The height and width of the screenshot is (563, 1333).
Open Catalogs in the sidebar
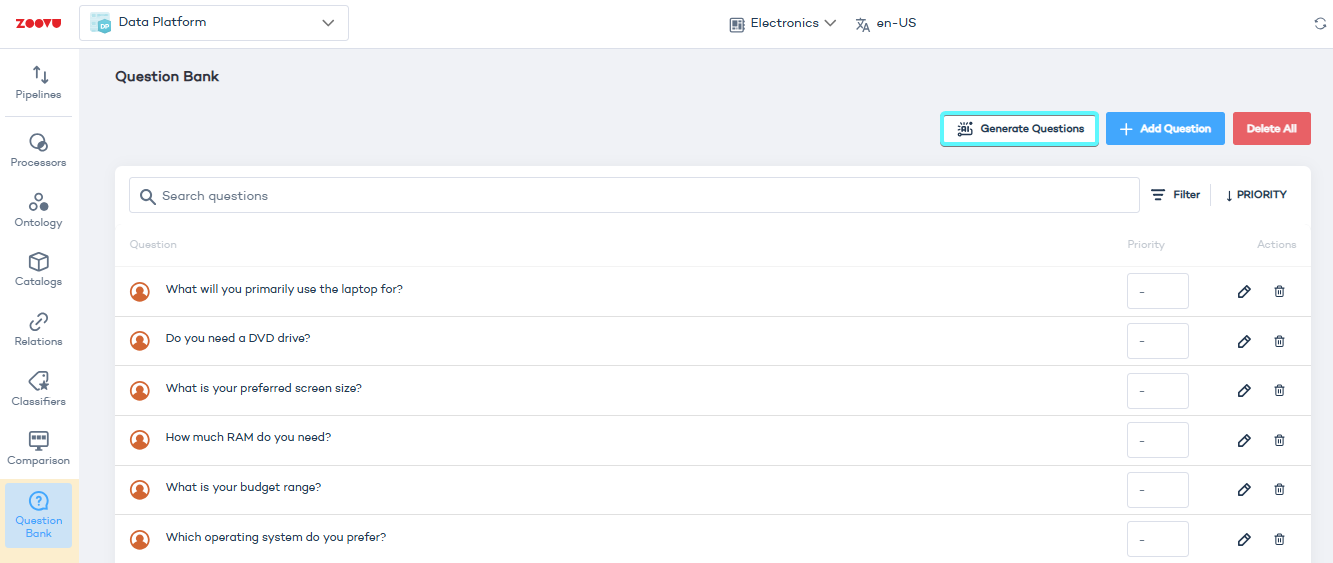point(38,269)
